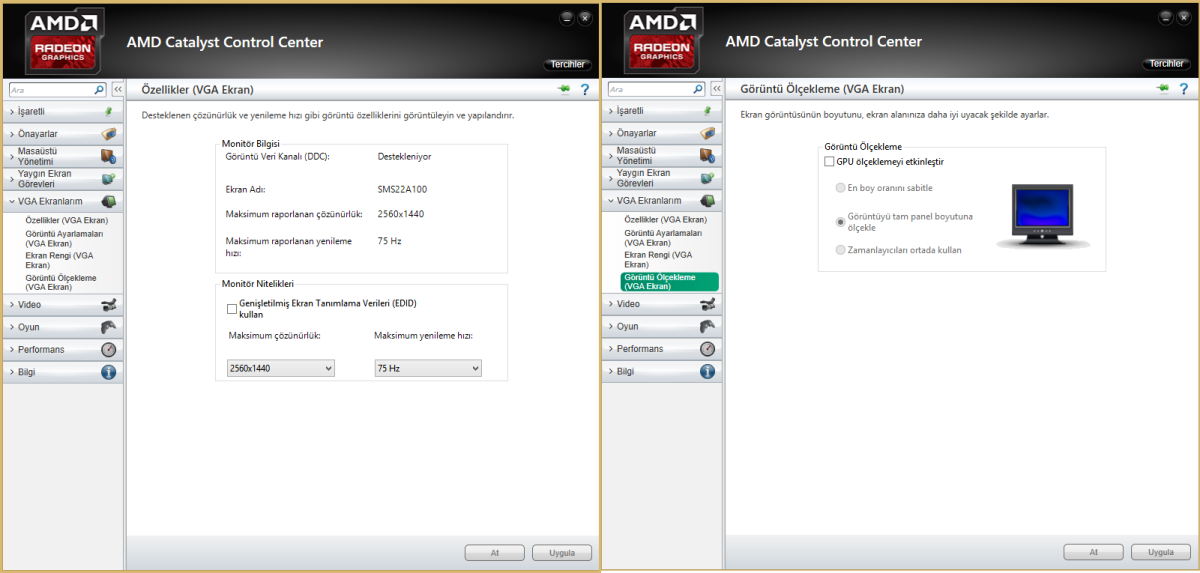The width and height of the screenshot is (1200, 573).
Task: Click the Yaygın Ekran Görevleri icon in Özellikler window
Action: pos(109,179)
